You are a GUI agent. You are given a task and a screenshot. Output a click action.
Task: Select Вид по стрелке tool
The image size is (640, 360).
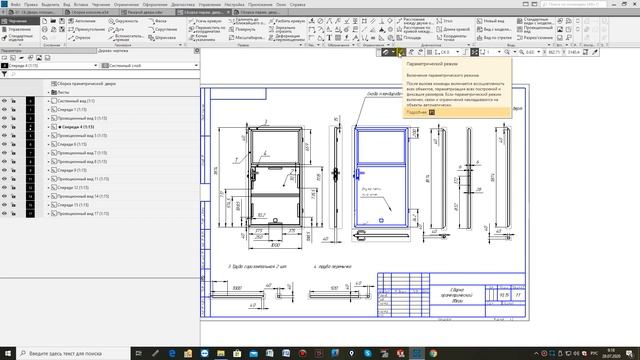pyautogui.click(x=494, y=38)
